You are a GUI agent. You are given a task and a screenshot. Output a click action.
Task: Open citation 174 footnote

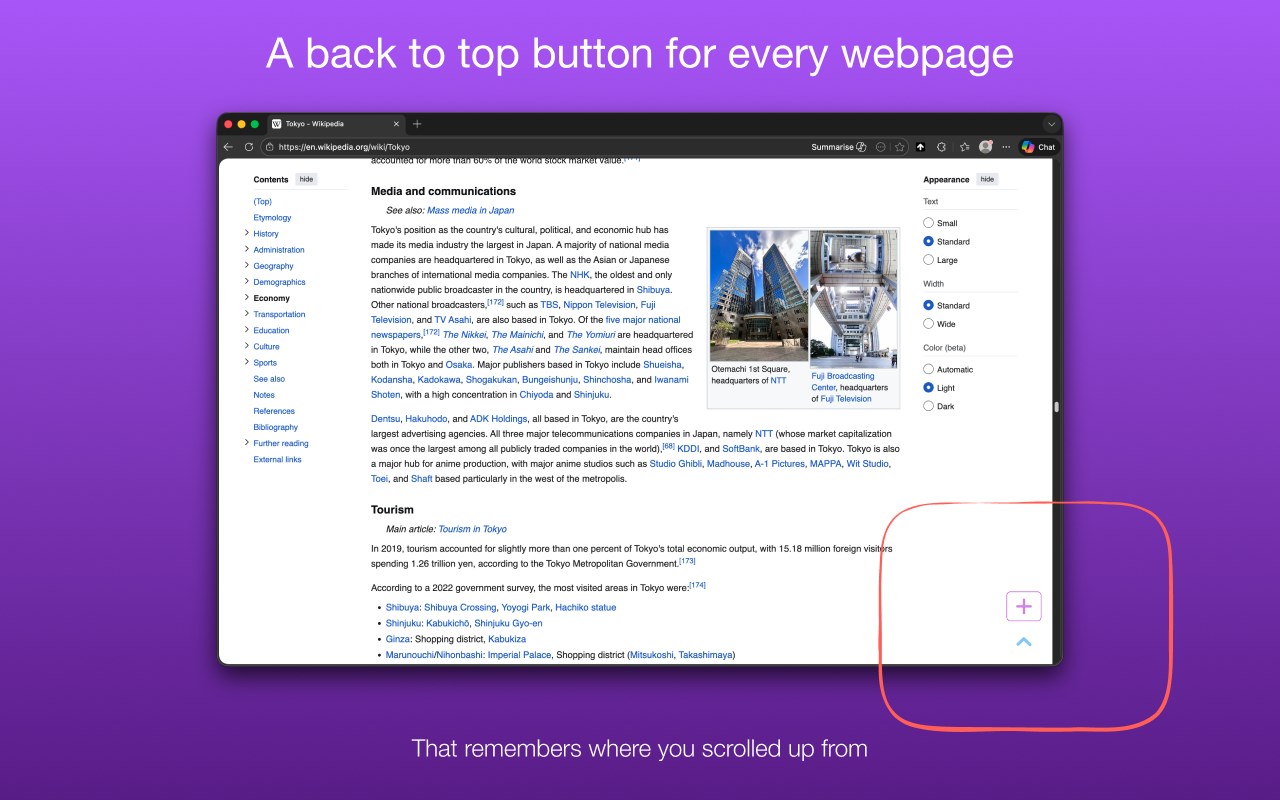point(697,585)
